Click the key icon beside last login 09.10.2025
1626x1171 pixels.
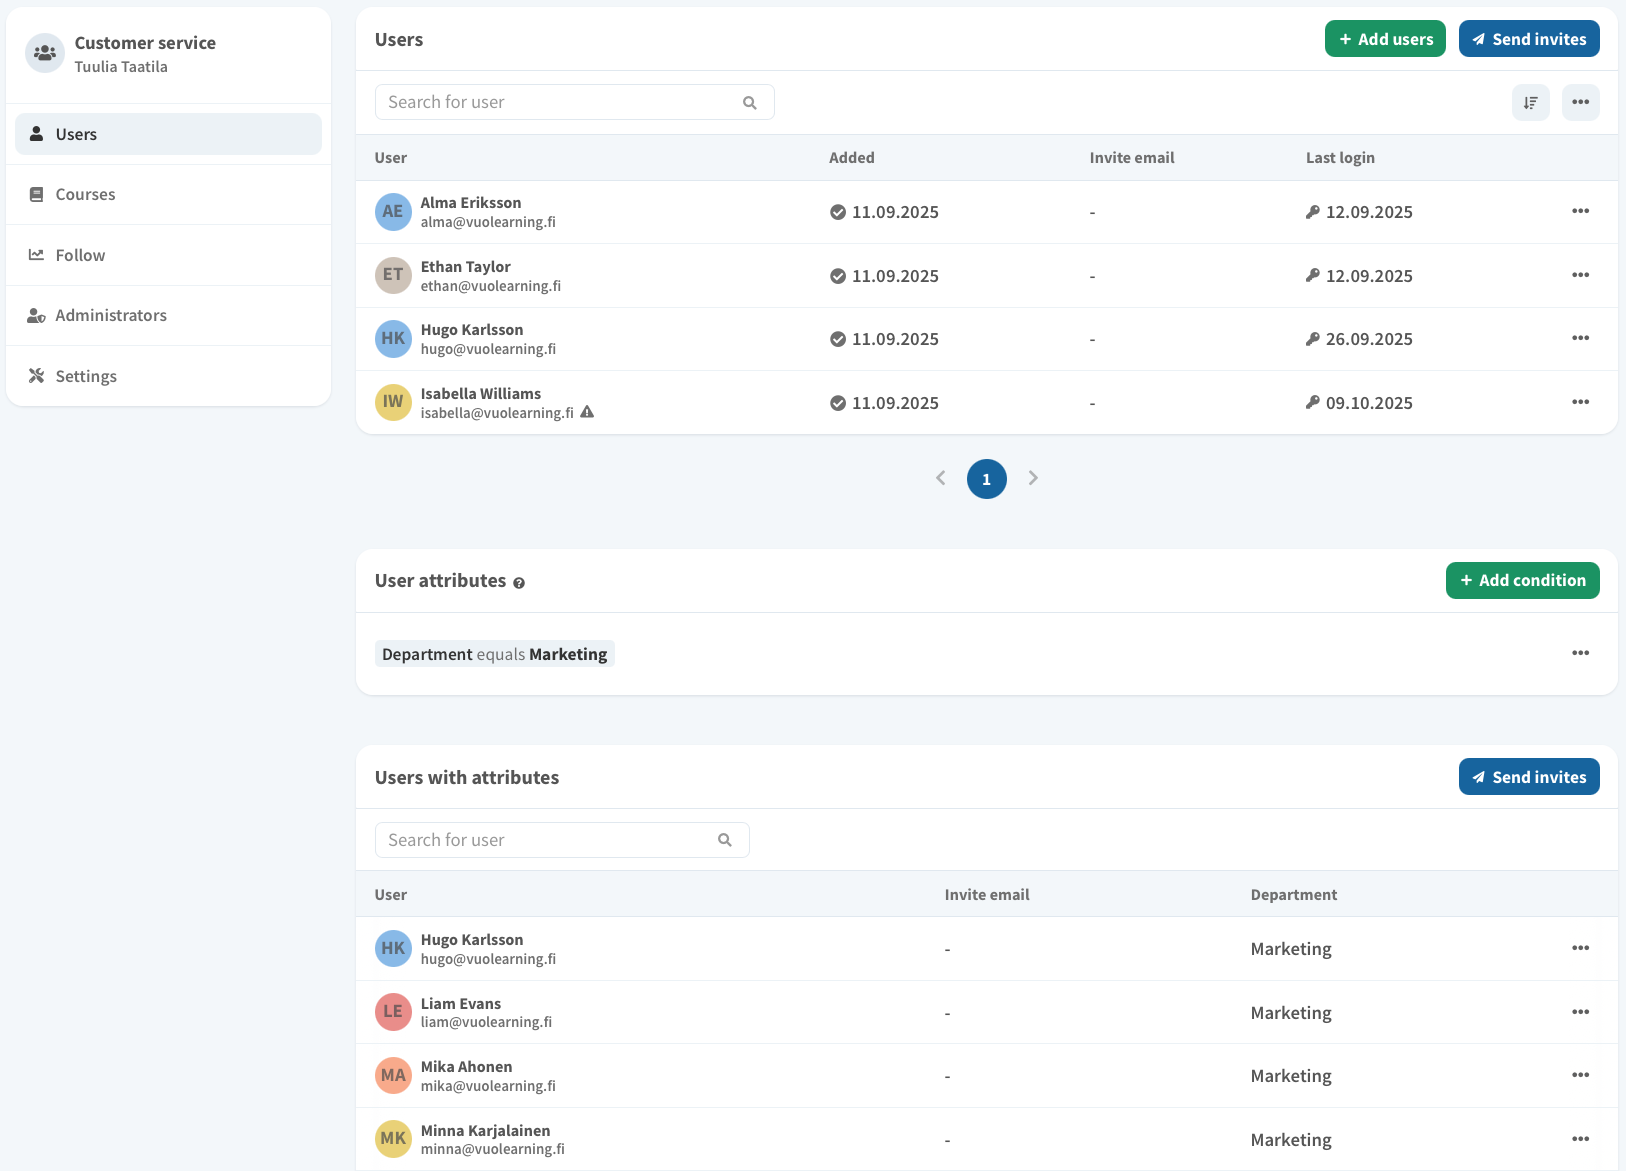pyautogui.click(x=1313, y=402)
